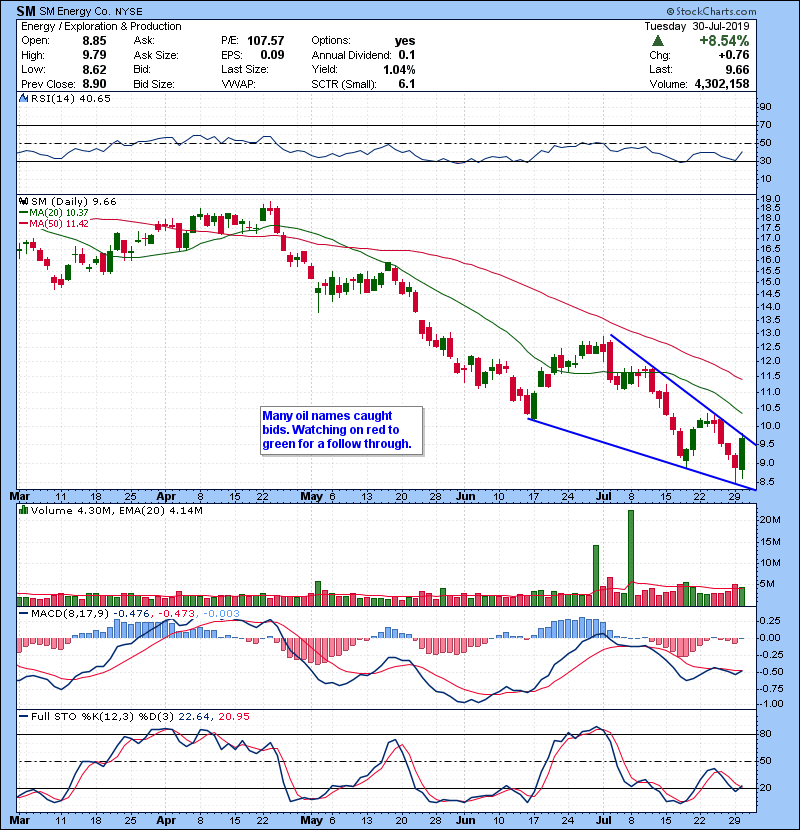The height and width of the screenshot is (830, 800).
Task: Select the bold SM ticker symbol in header
Action: (x=26, y=11)
